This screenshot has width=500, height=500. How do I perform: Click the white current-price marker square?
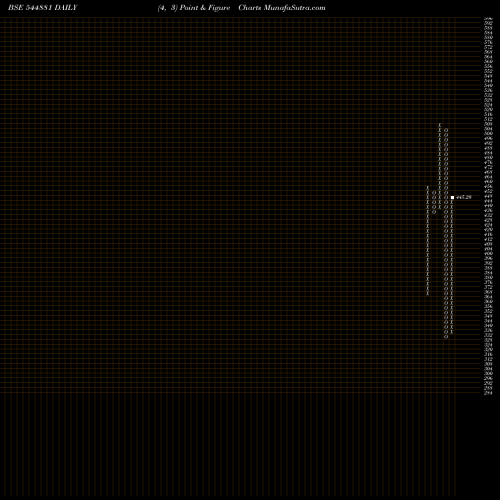coord(452,198)
